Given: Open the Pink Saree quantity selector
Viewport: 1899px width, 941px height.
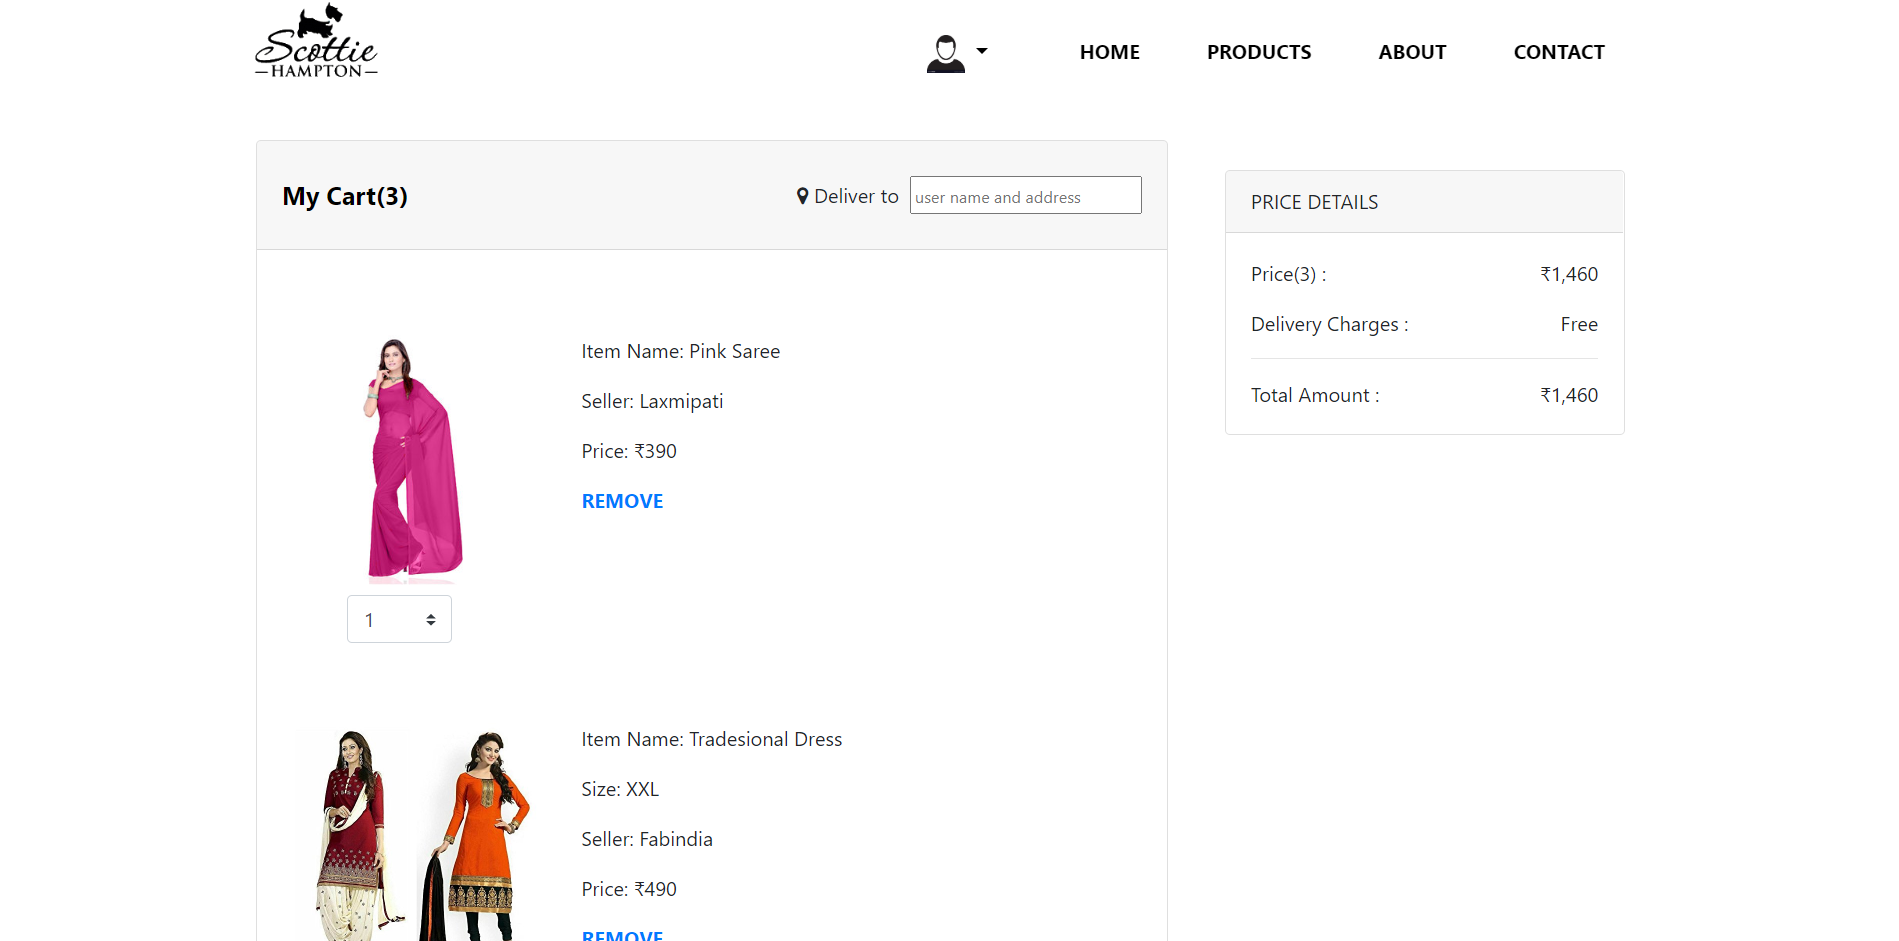Looking at the screenshot, I should pyautogui.click(x=399, y=619).
